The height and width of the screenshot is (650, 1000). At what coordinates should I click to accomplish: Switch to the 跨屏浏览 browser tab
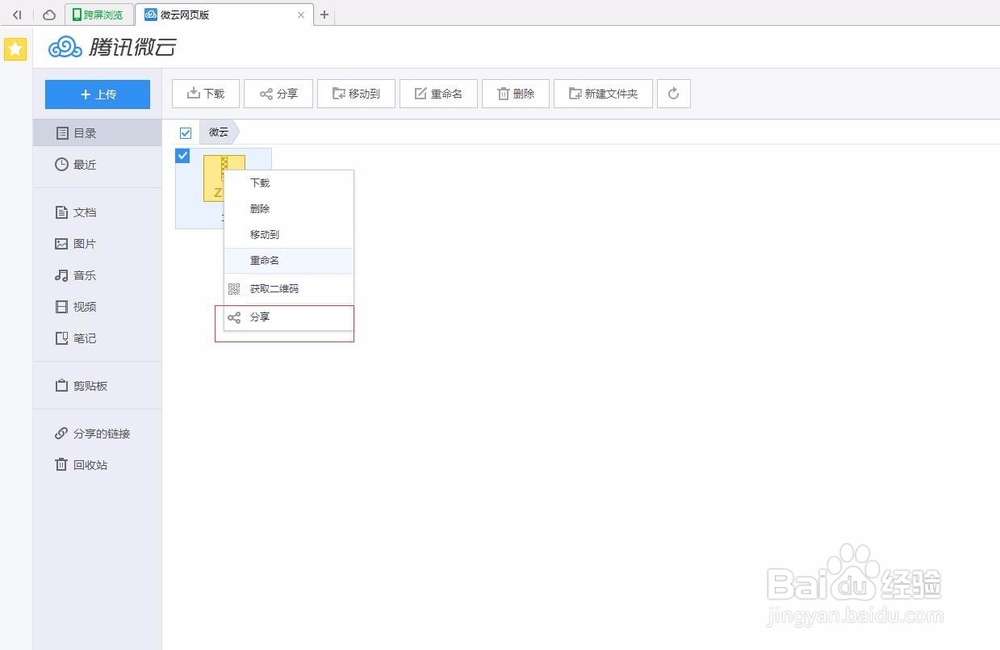point(99,15)
